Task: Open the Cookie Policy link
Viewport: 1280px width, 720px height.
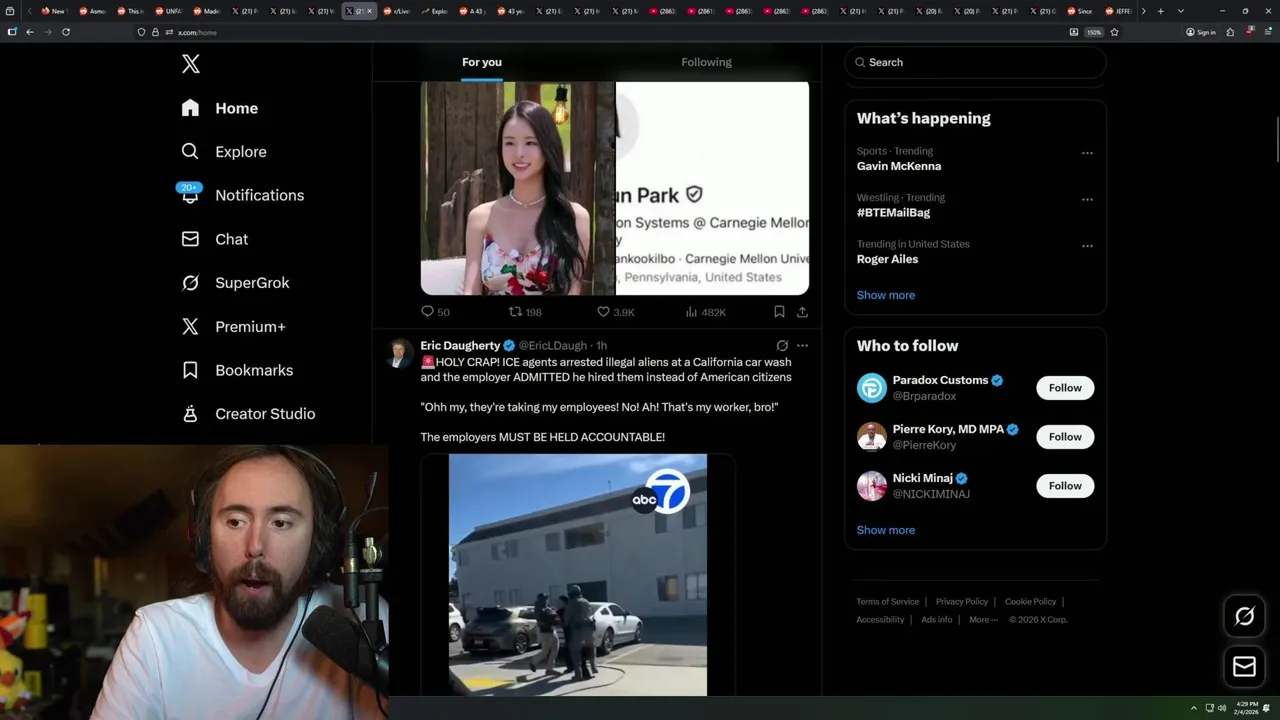Action: pos(1030,602)
